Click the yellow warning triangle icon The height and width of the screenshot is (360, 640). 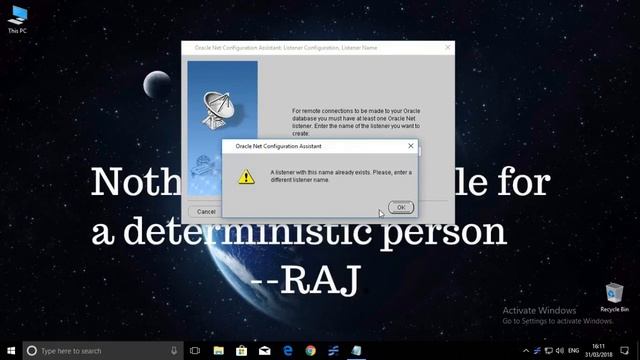(247, 177)
